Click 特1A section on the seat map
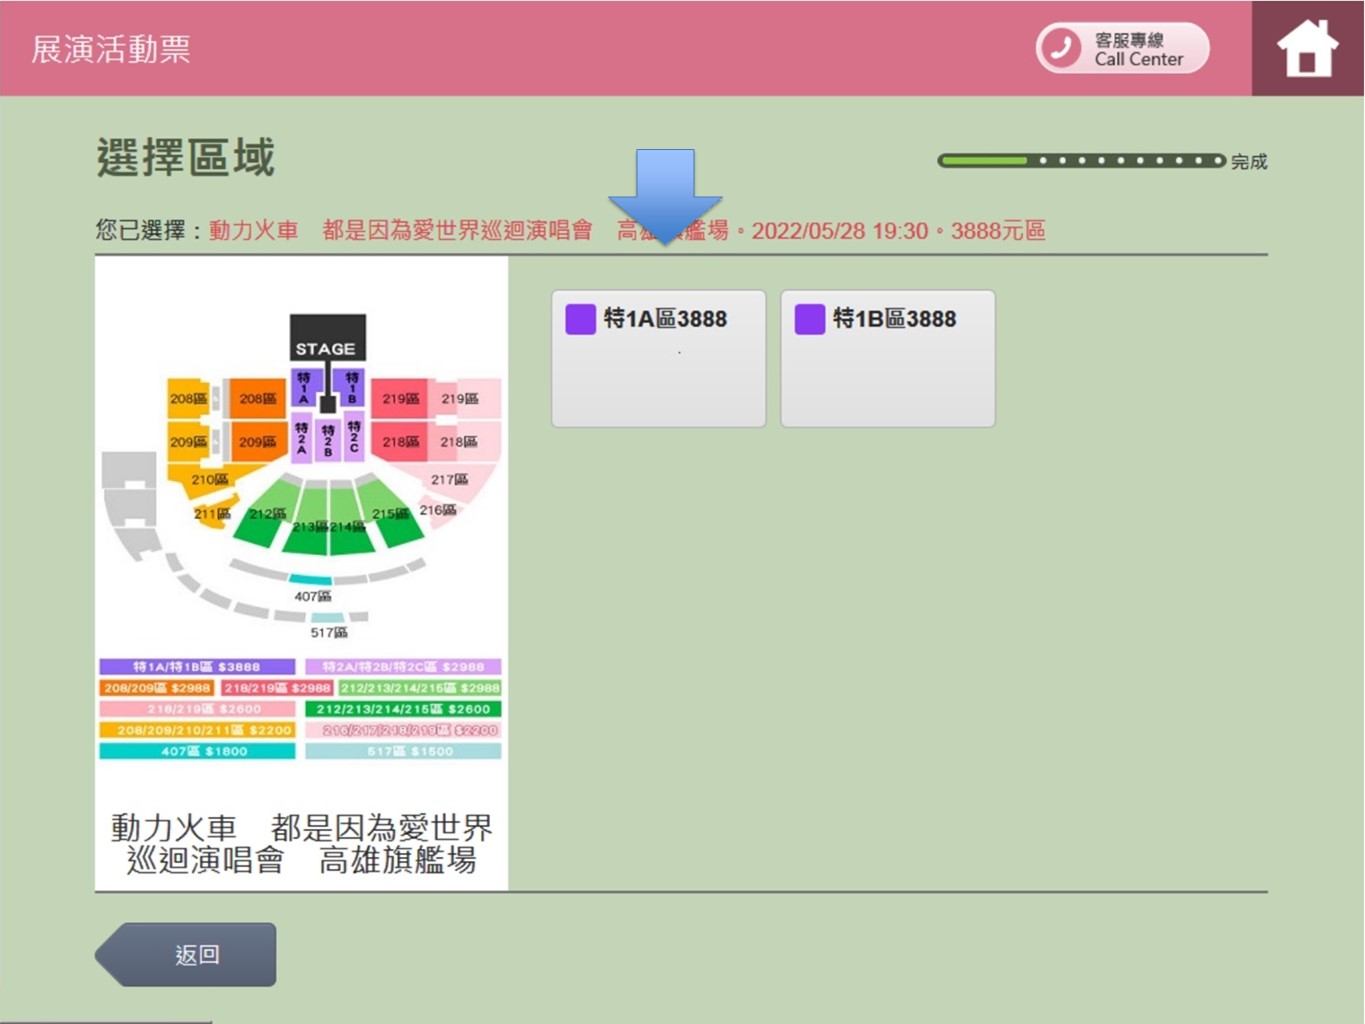Viewport: 1365px width, 1024px height. coord(304,388)
